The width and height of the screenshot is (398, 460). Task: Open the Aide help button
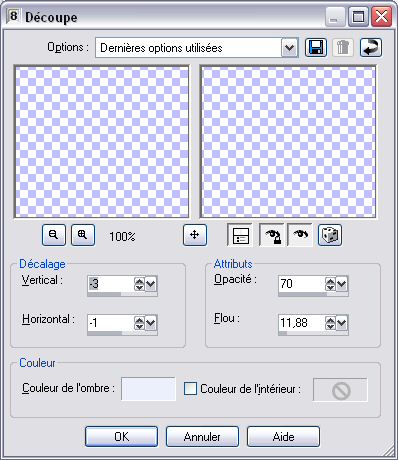(x=283, y=437)
